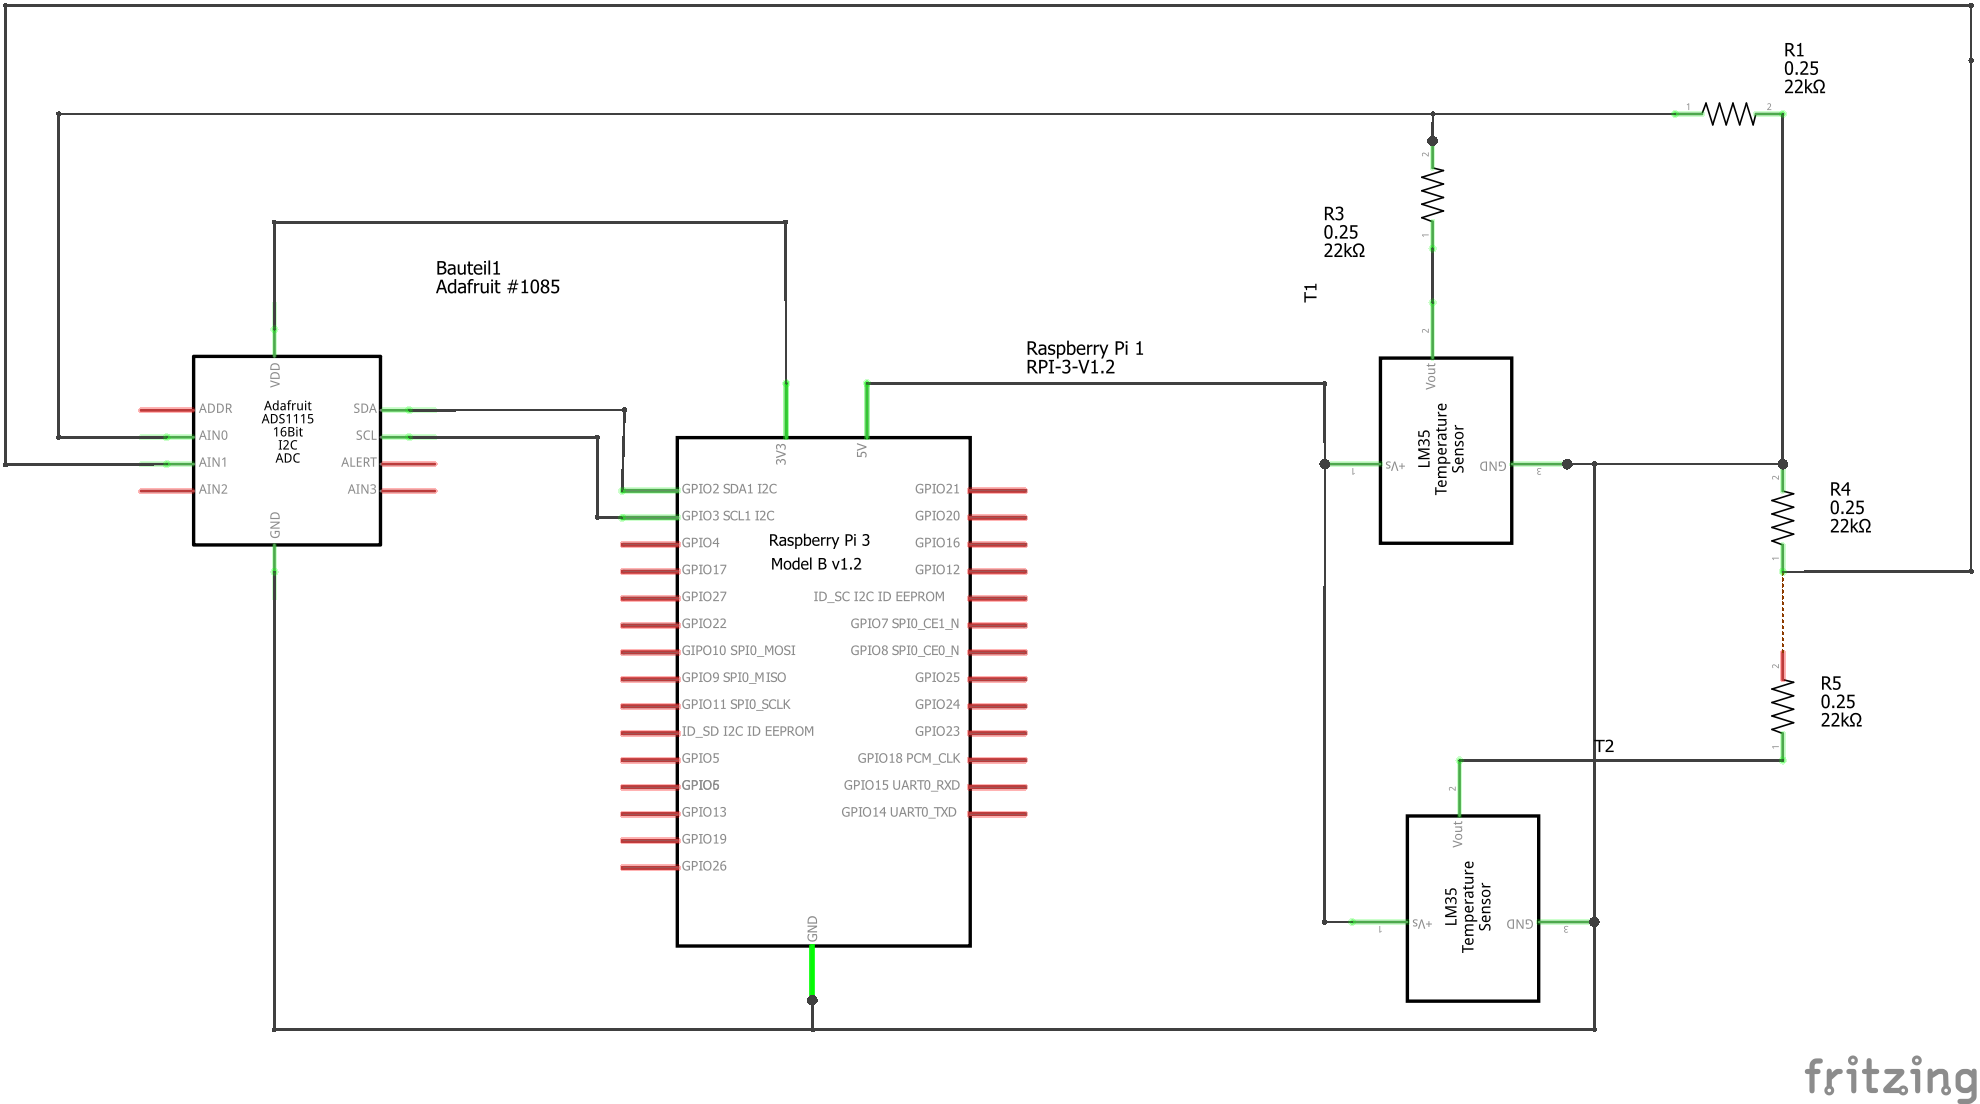Image resolution: width=1980 pixels, height=1104 pixels.
Task: Click the Vout pin of the LM35 below T2
Action: tap(1460, 788)
